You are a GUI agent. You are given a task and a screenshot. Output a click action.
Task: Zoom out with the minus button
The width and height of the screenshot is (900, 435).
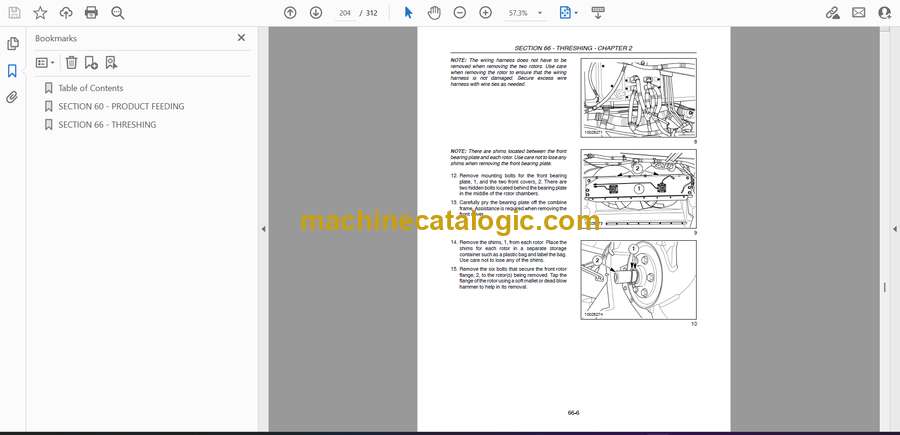click(460, 13)
